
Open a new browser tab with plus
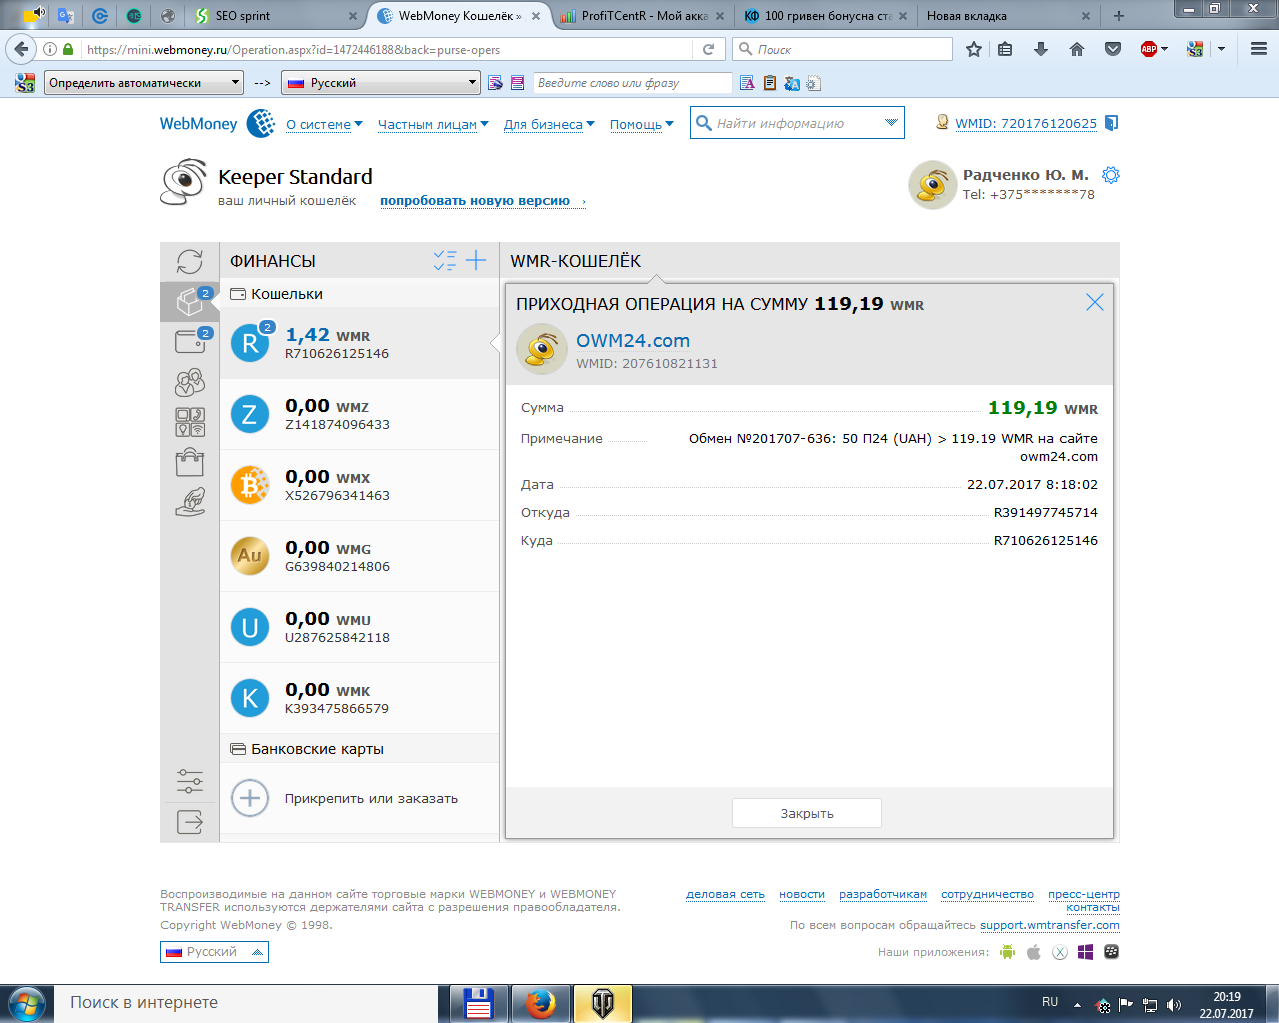coord(1119,16)
